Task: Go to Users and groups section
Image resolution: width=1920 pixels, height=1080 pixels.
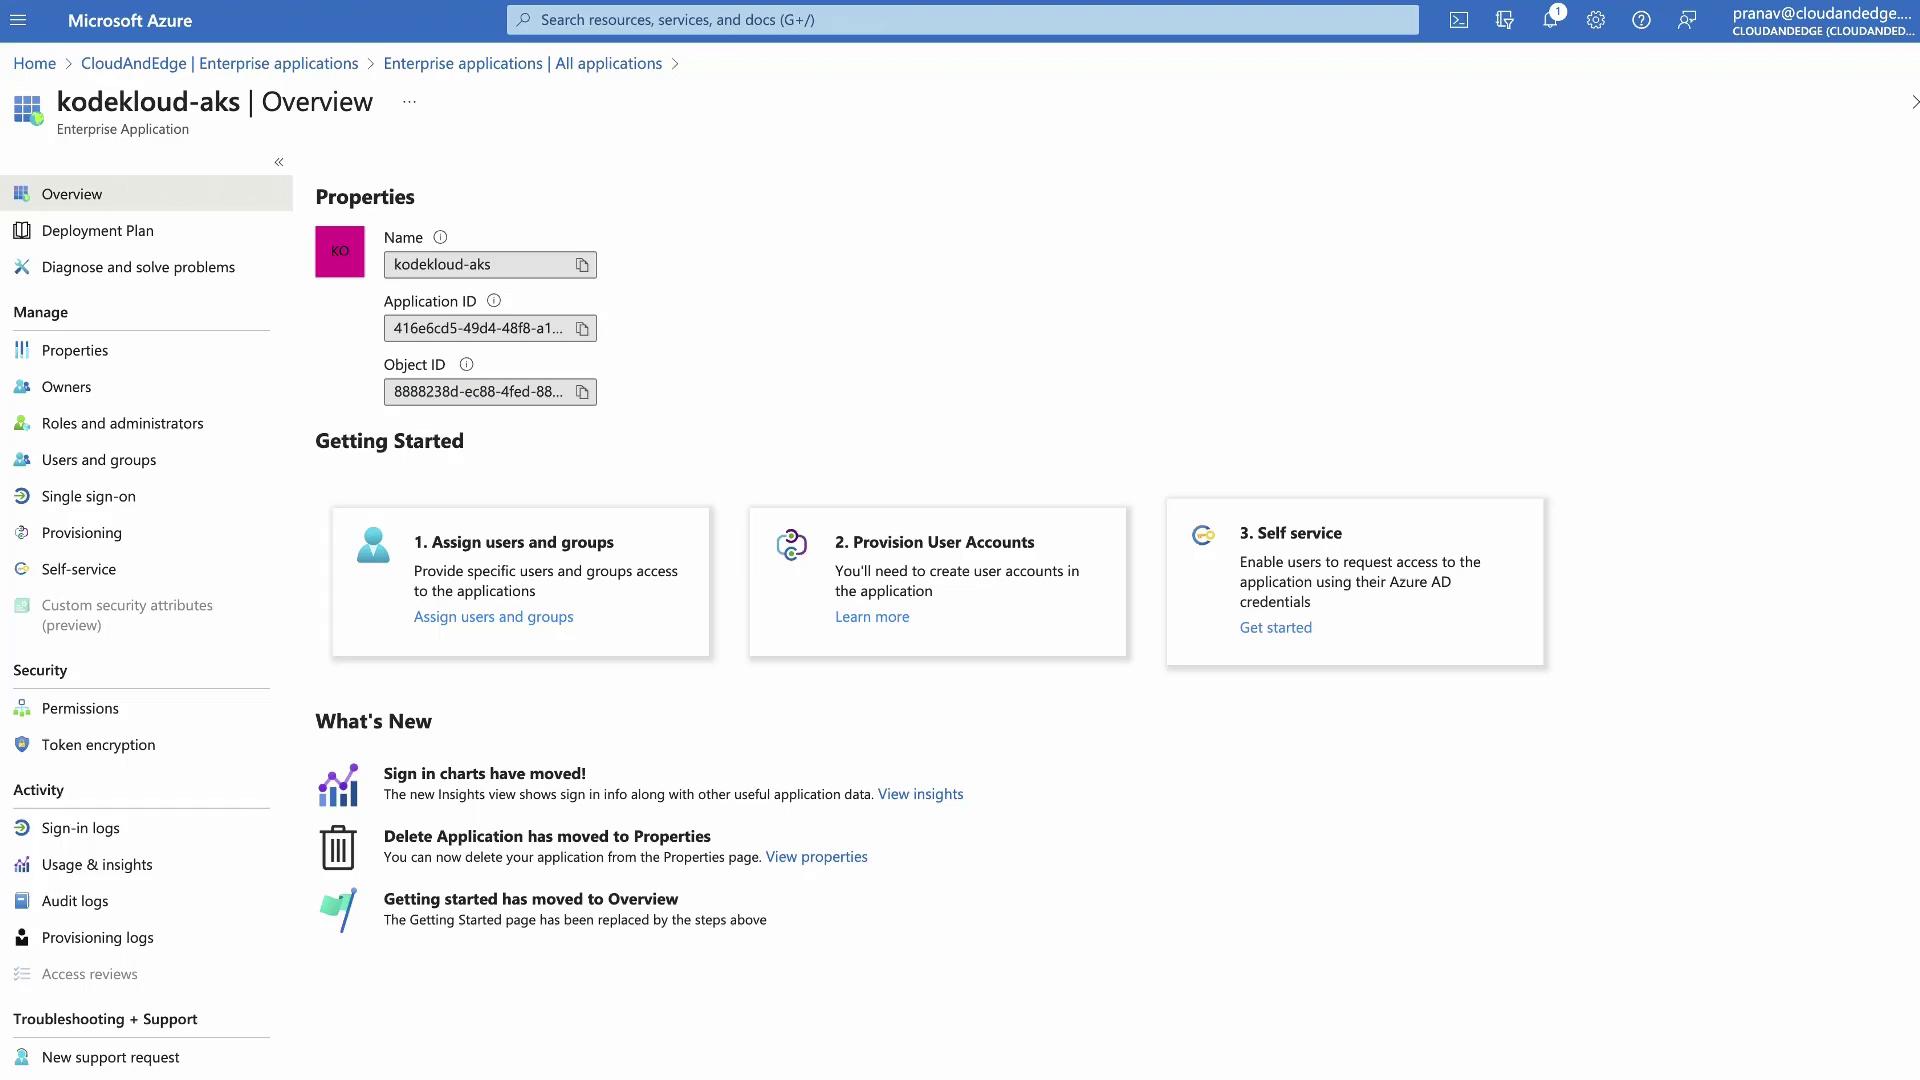Action: 98,460
